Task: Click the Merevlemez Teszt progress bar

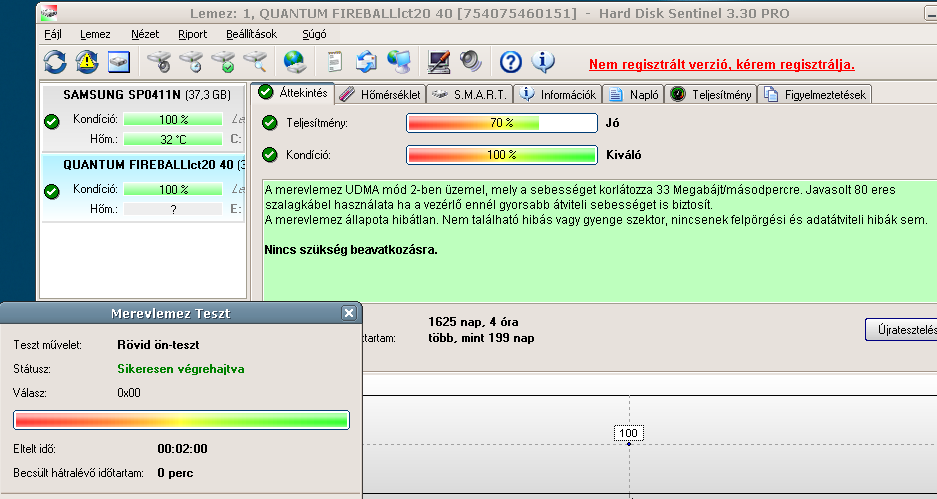Action: tap(181, 420)
